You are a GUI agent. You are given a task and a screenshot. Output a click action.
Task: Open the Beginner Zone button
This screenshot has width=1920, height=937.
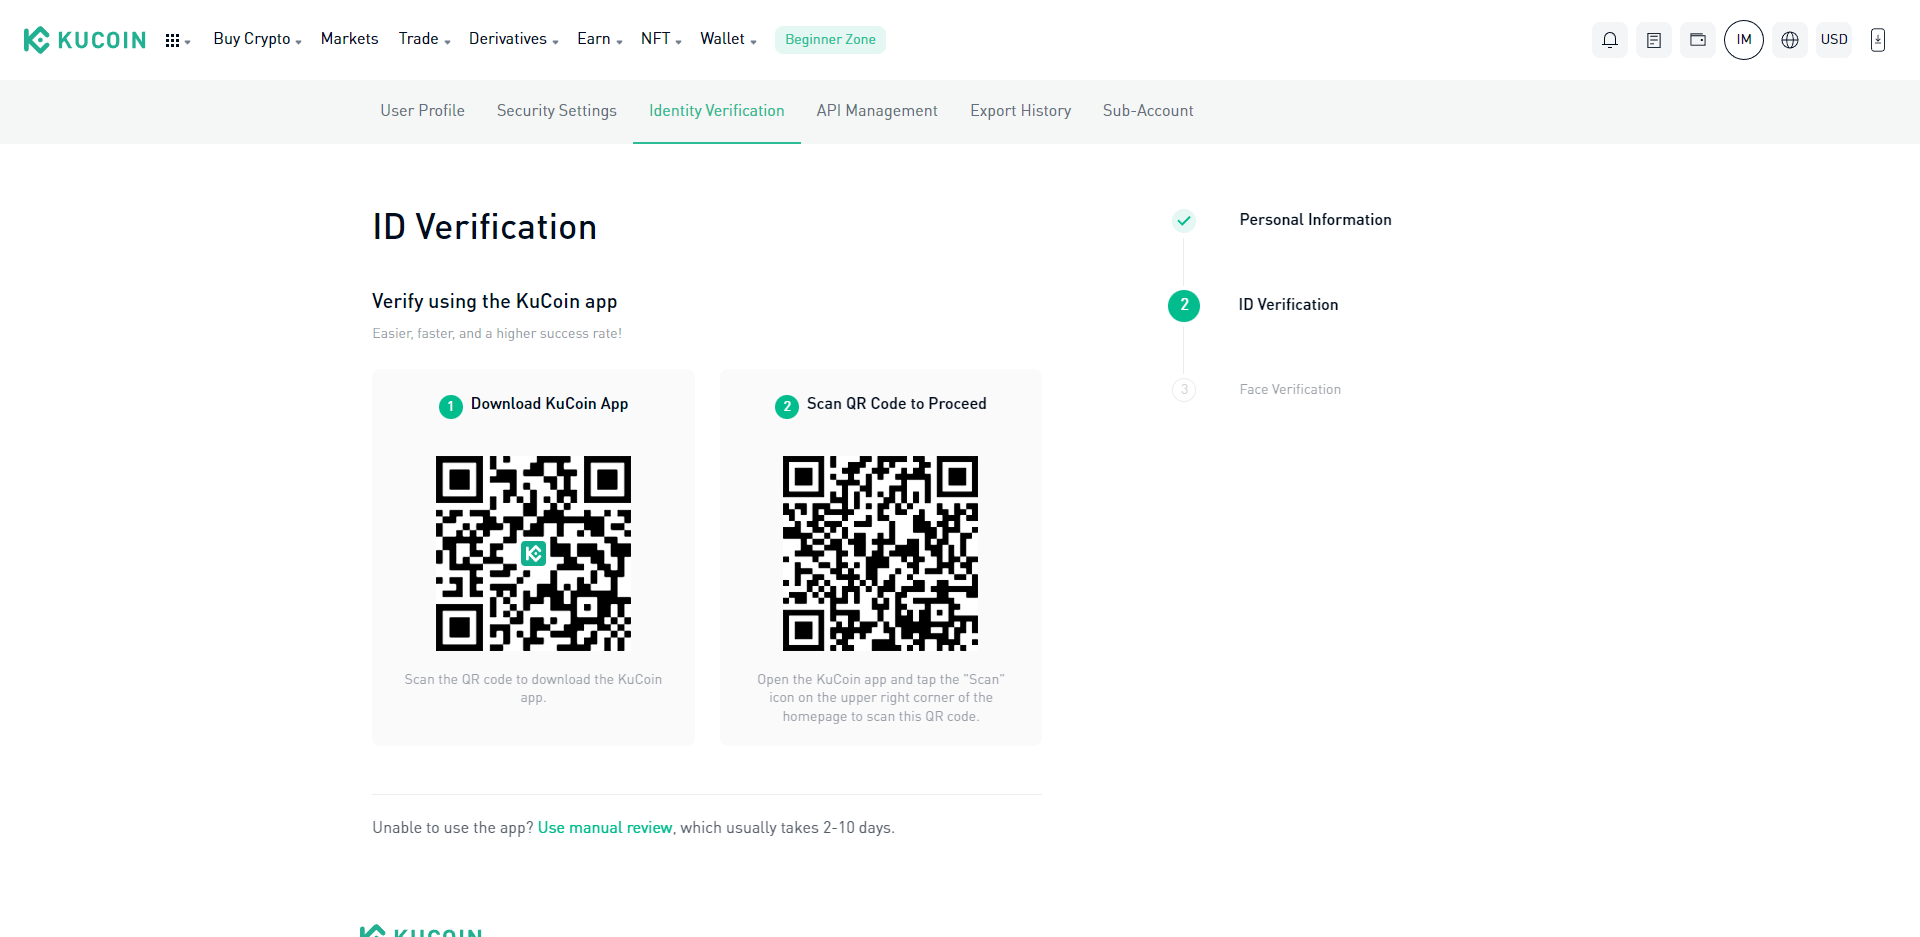pyautogui.click(x=830, y=40)
